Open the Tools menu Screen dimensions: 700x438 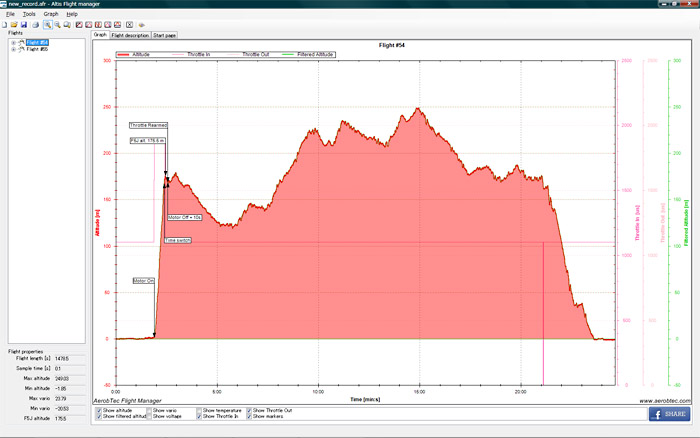pyautogui.click(x=29, y=14)
